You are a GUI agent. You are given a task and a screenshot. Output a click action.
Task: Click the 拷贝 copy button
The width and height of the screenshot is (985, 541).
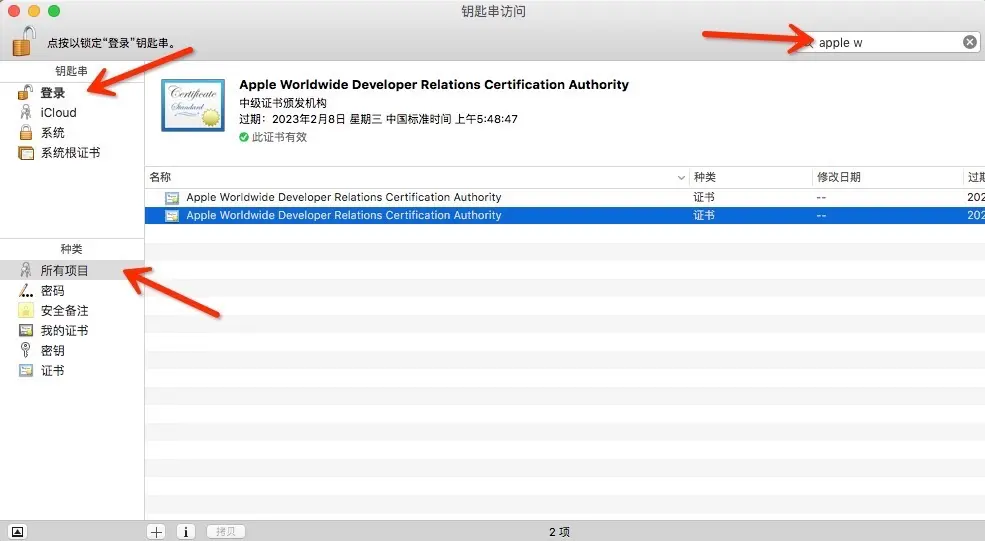(226, 532)
